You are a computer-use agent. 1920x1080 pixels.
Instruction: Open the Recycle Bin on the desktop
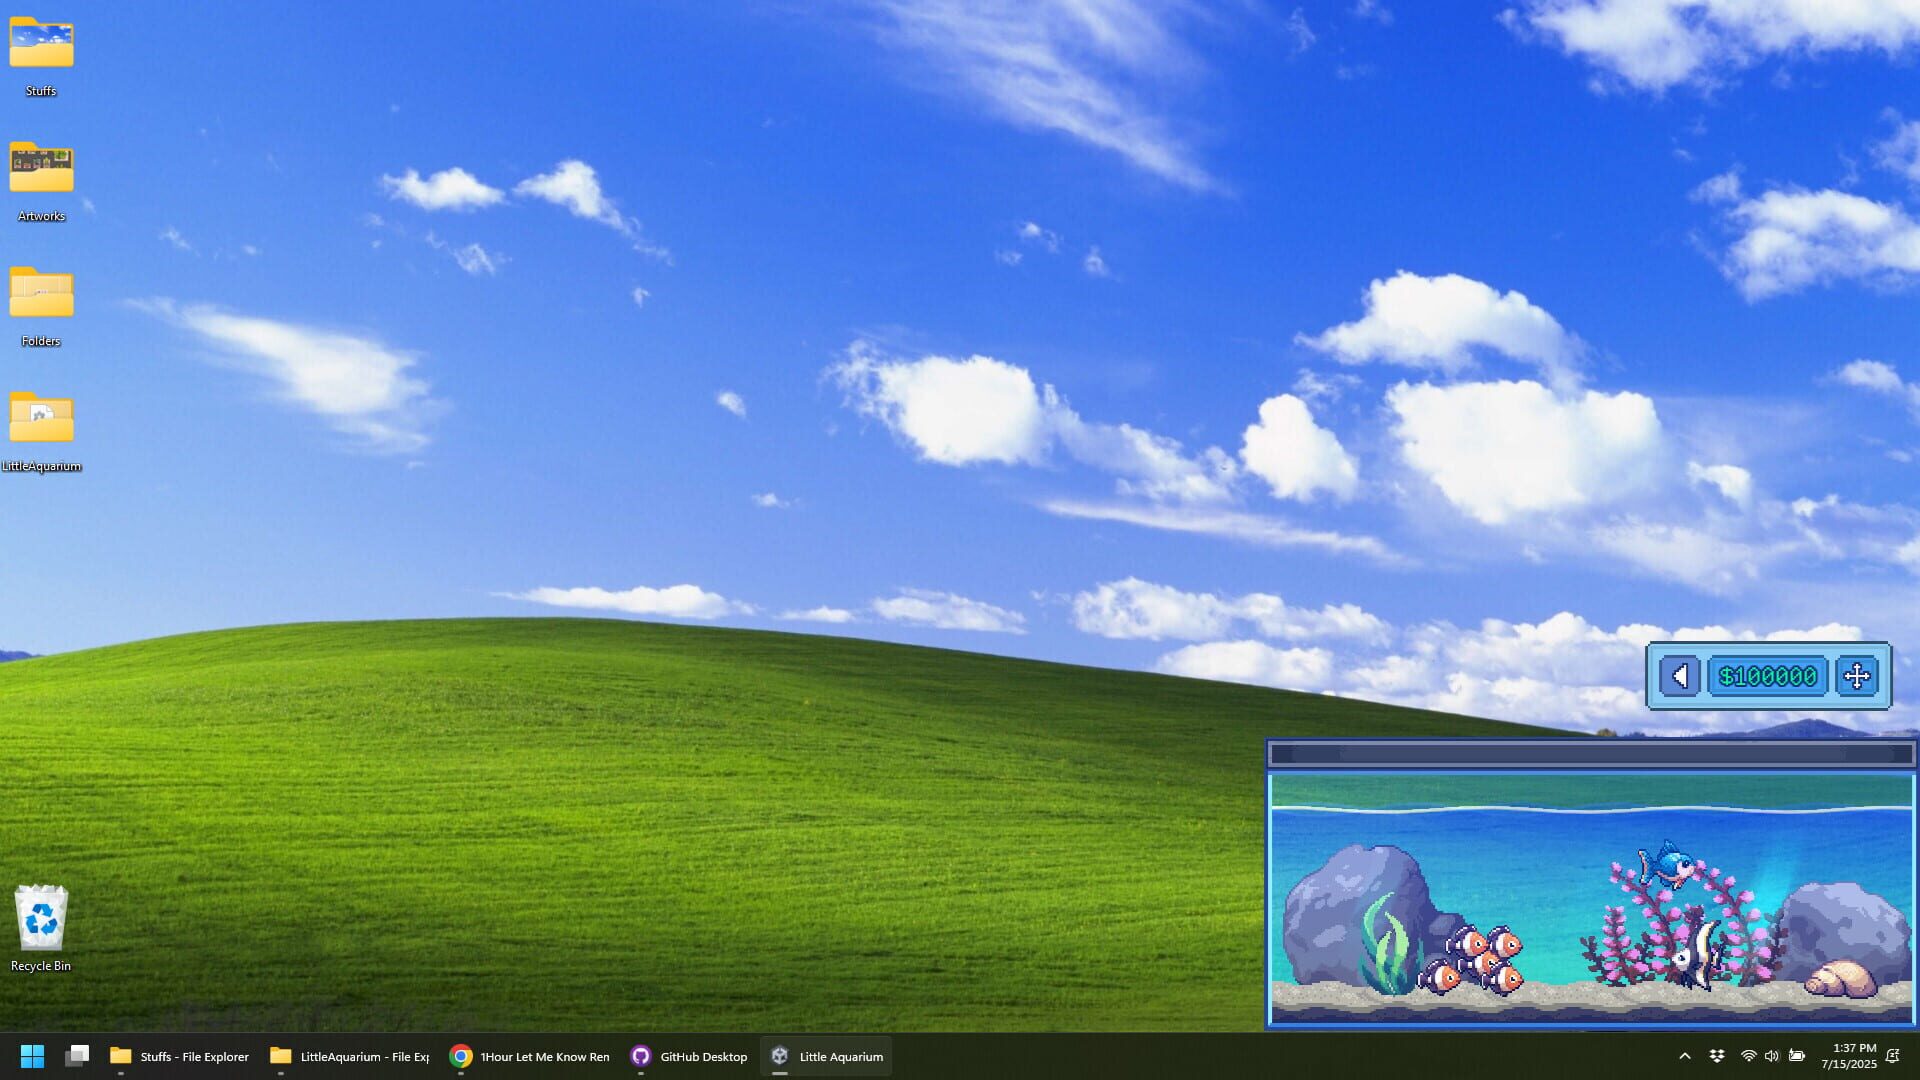[x=41, y=915]
